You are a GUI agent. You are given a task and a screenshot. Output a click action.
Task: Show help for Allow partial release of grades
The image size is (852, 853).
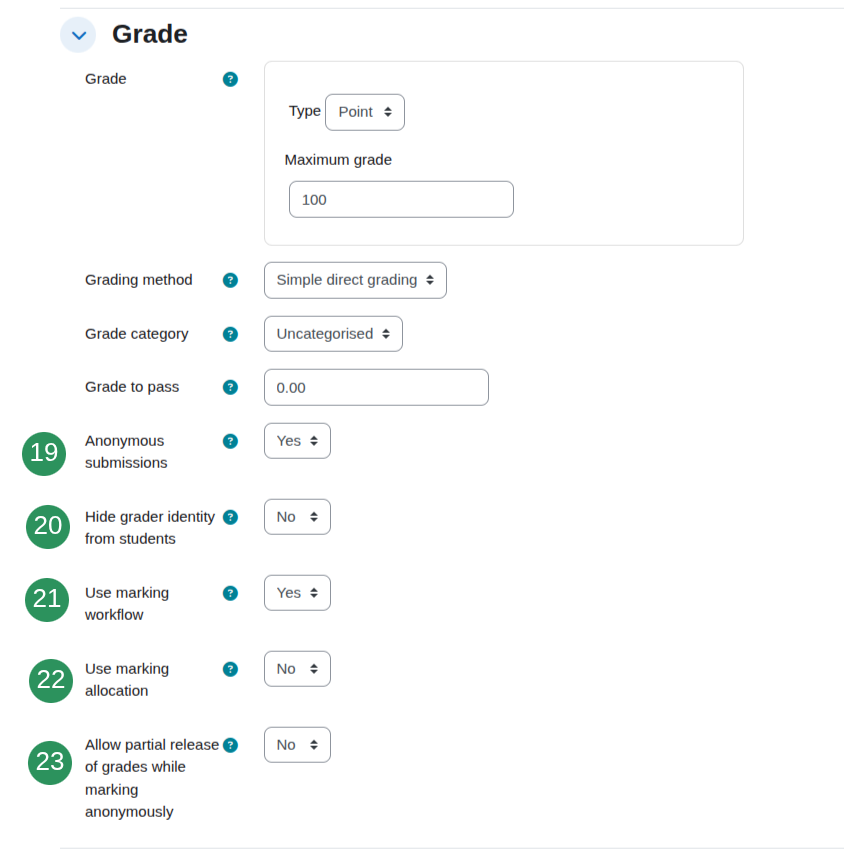(230, 745)
